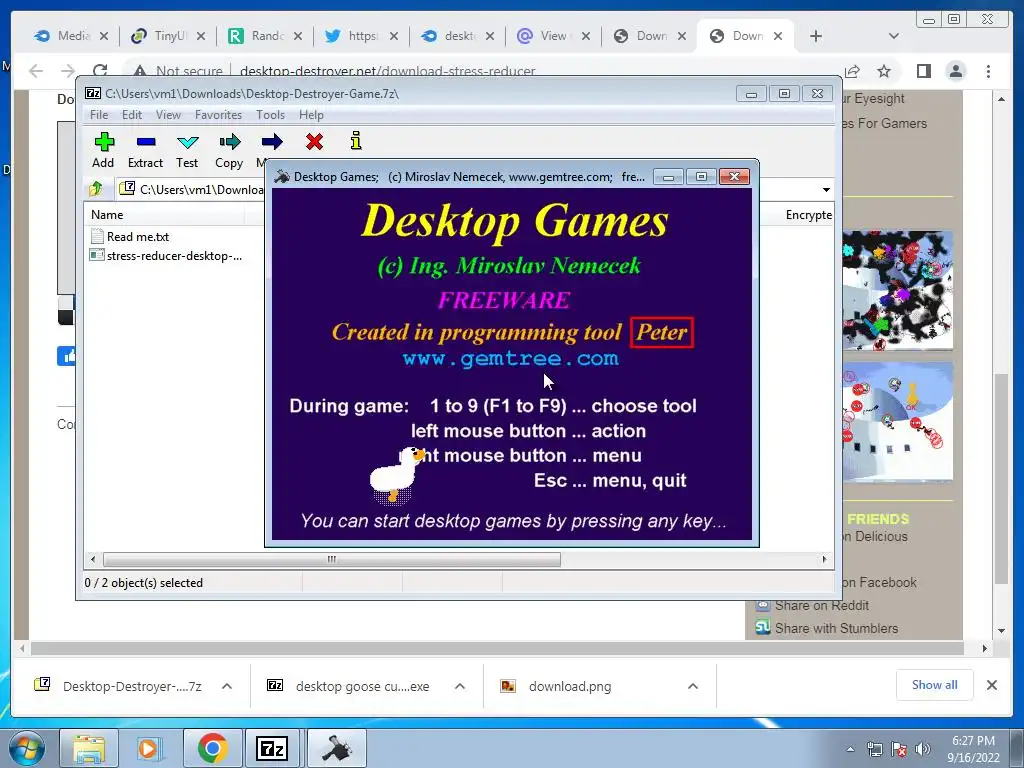1024x768 pixels.
Task: Open the Tools menu in 7-Zip
Action: click(270, 115)
